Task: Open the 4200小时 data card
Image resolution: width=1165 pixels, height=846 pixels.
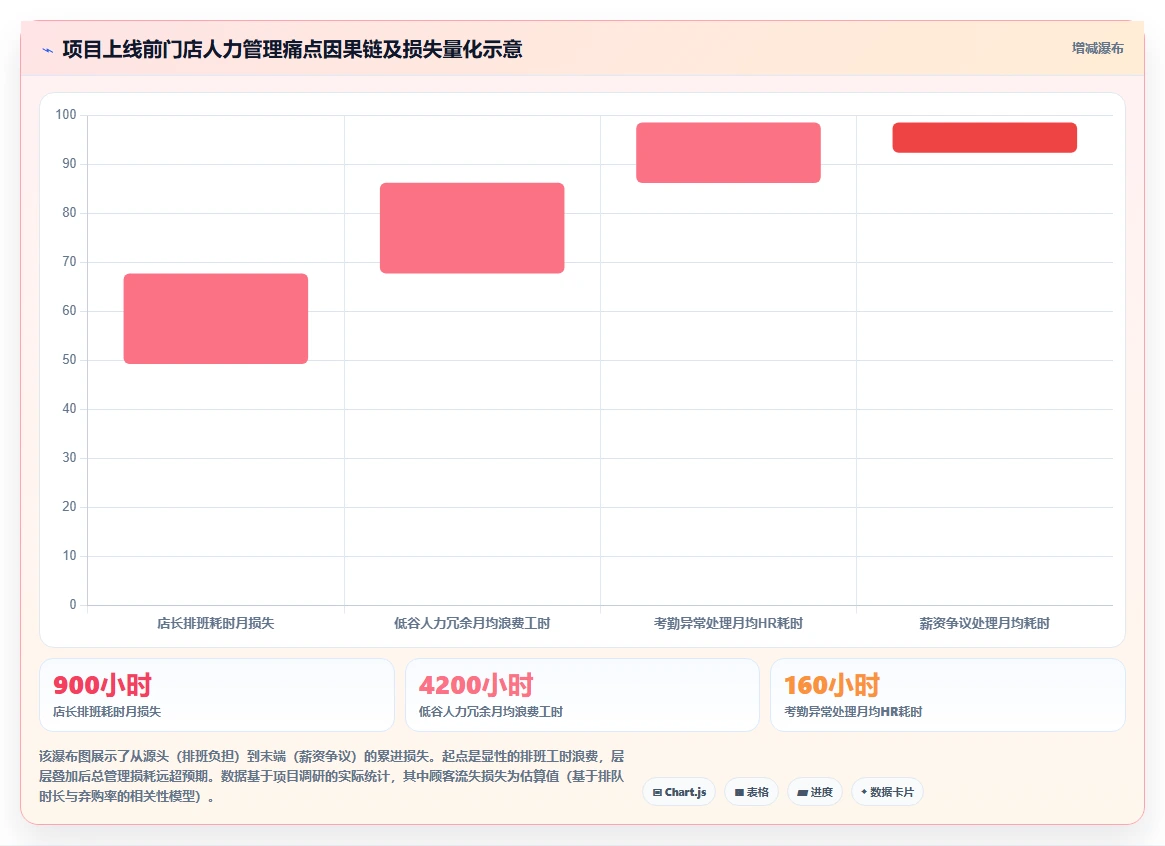Action: pos(582,694)
